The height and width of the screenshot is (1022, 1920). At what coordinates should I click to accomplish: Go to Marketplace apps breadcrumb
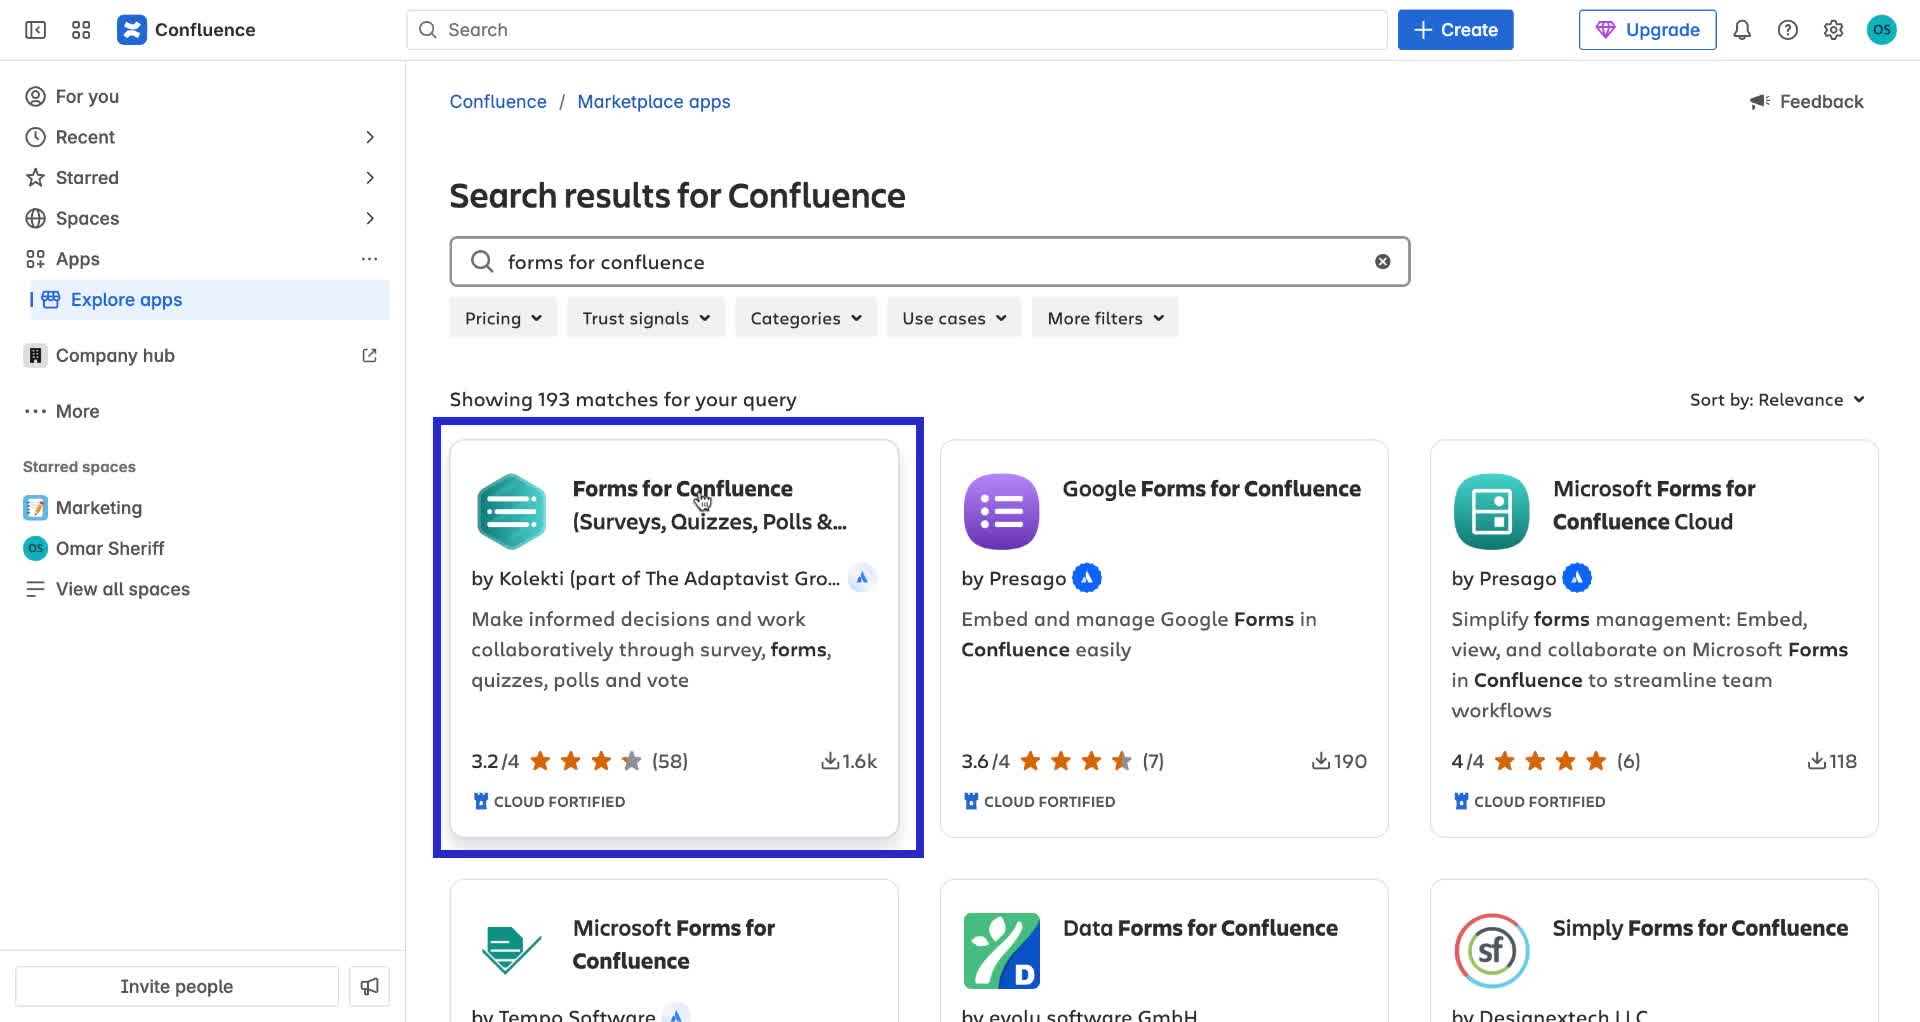[654, 101]
